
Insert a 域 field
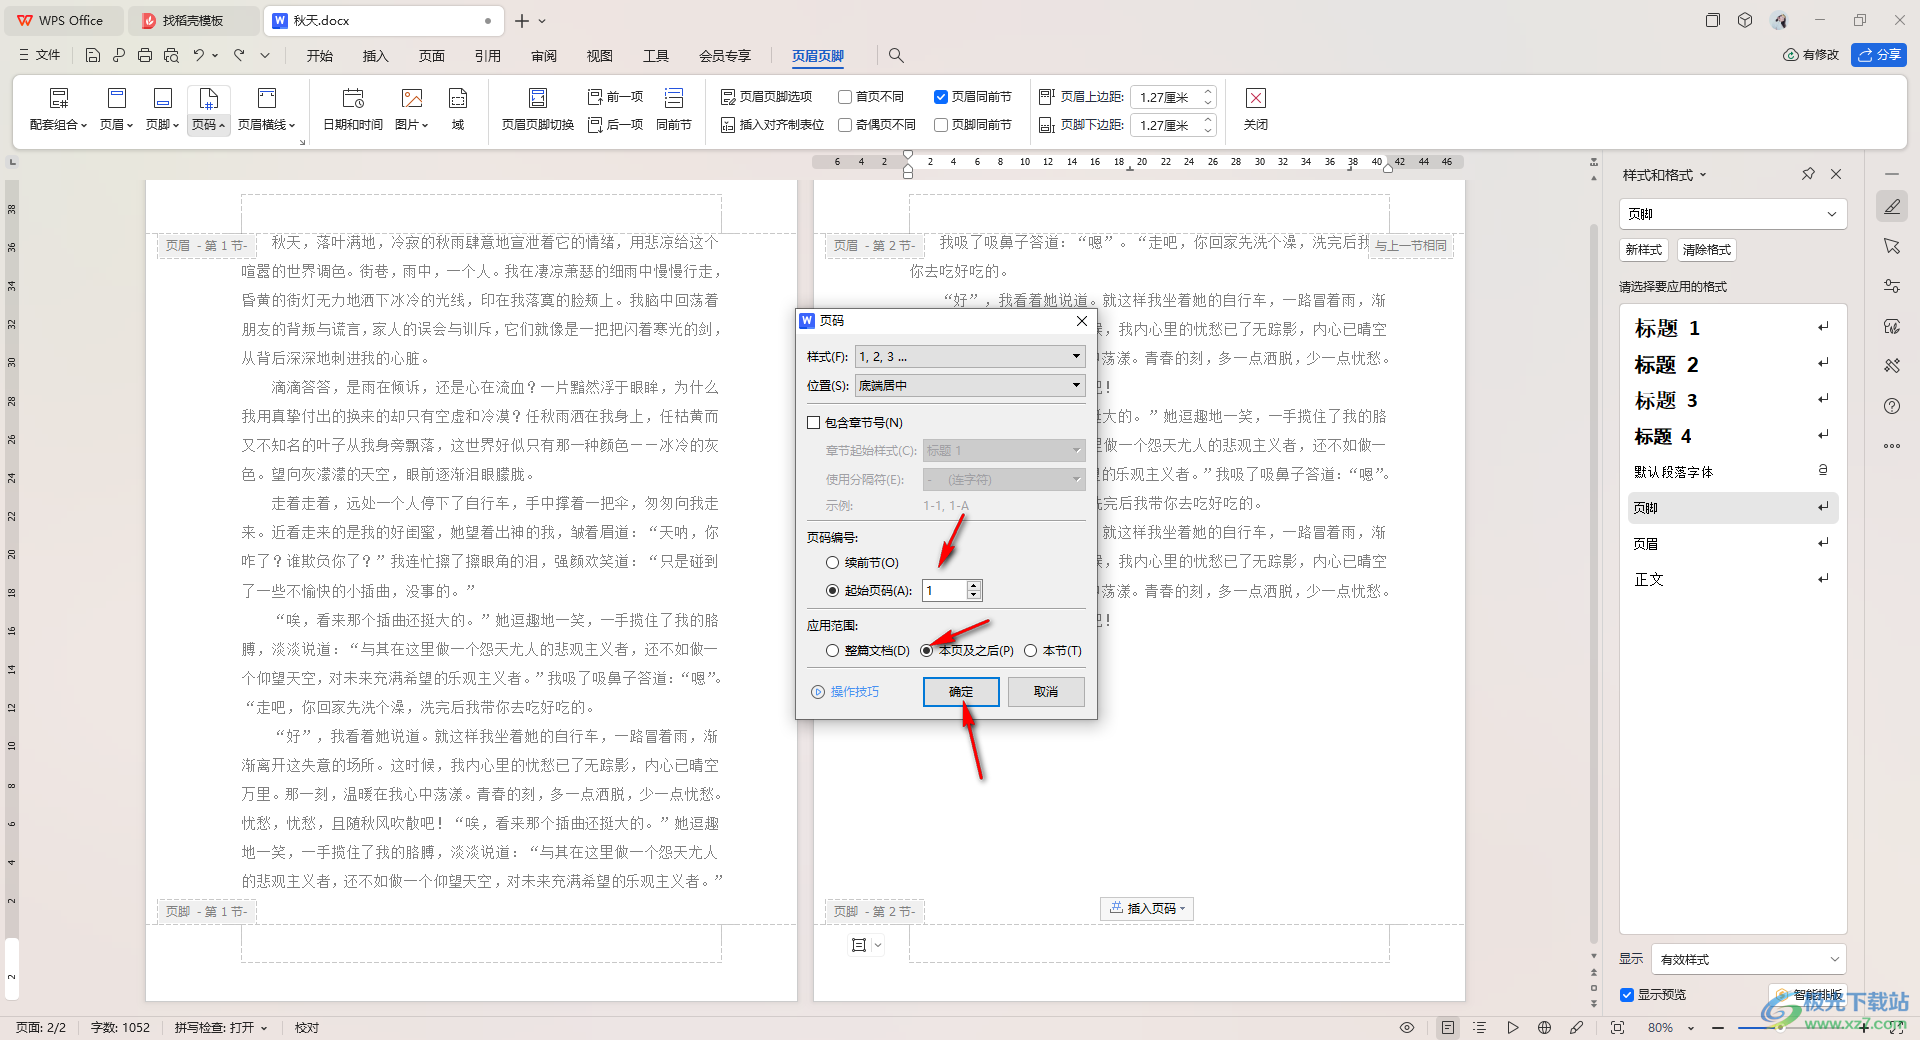tap(458, 109)
